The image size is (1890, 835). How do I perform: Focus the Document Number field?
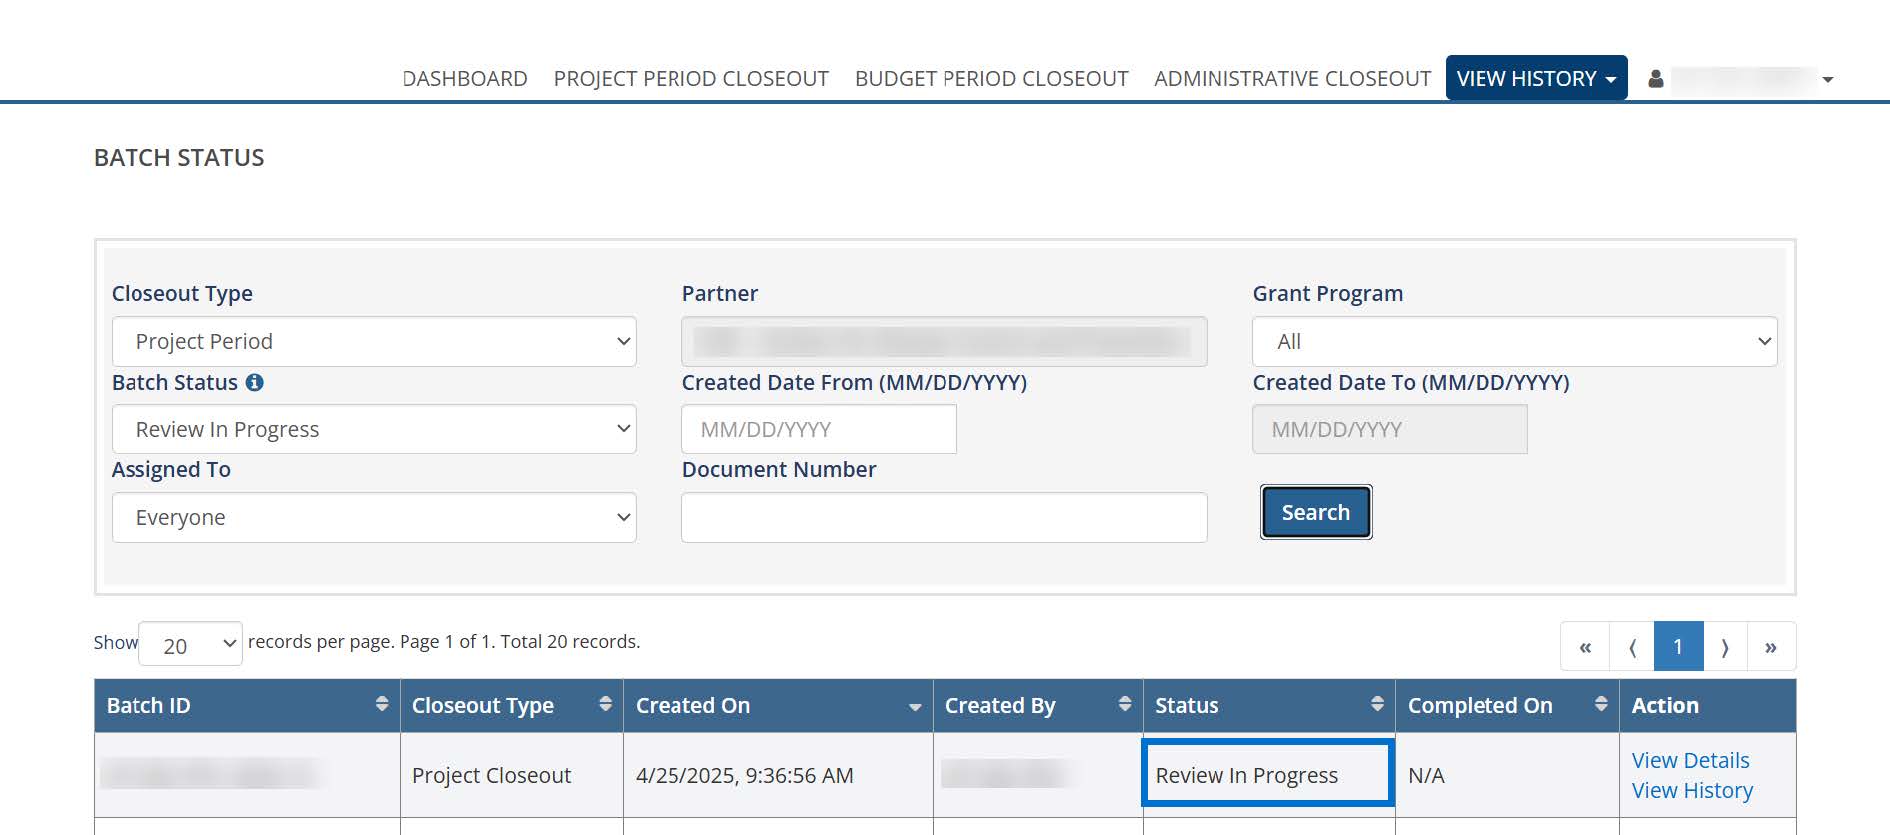(944, 518)
